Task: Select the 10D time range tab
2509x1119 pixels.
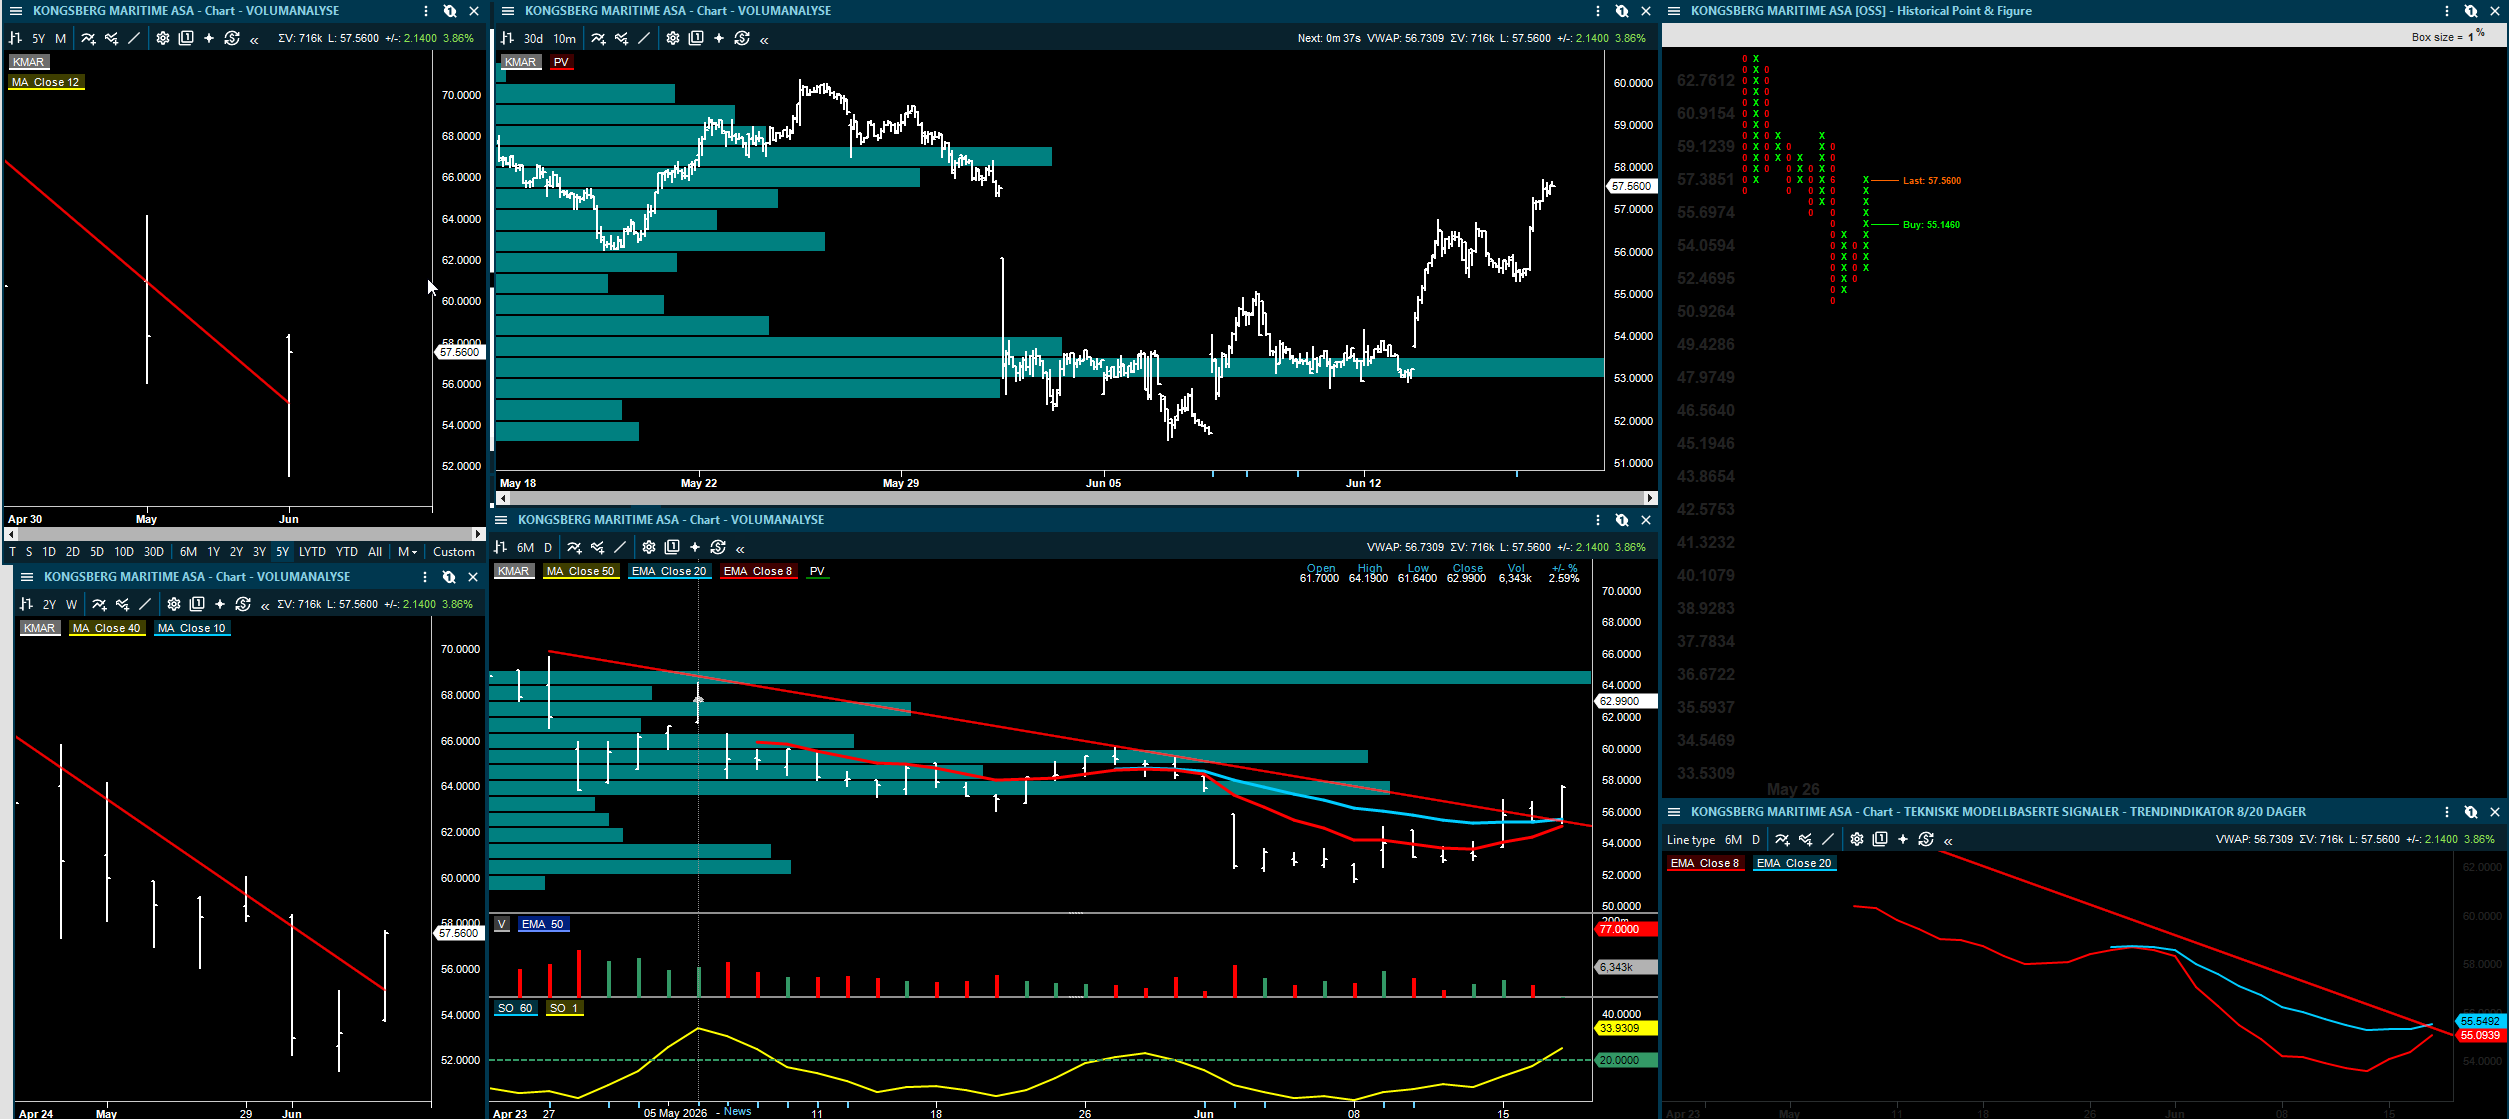Action: tap(124, 551)
